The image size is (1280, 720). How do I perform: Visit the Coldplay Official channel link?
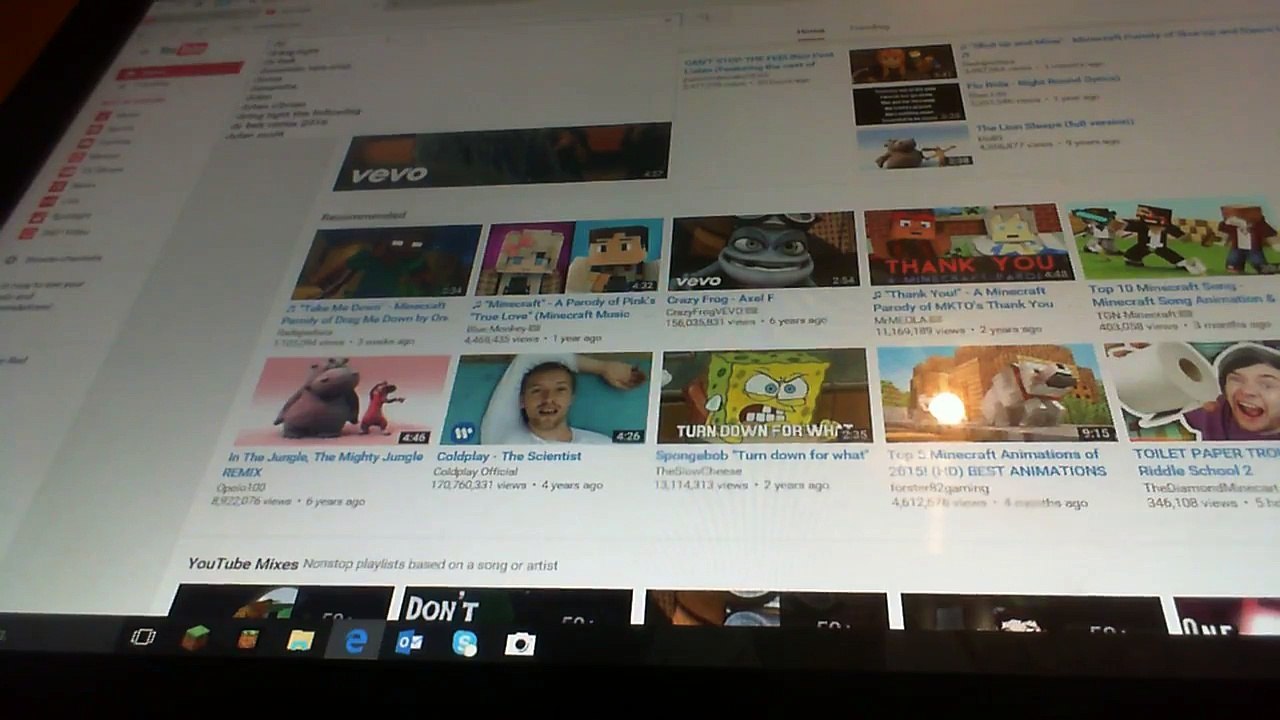pos(476,471)
